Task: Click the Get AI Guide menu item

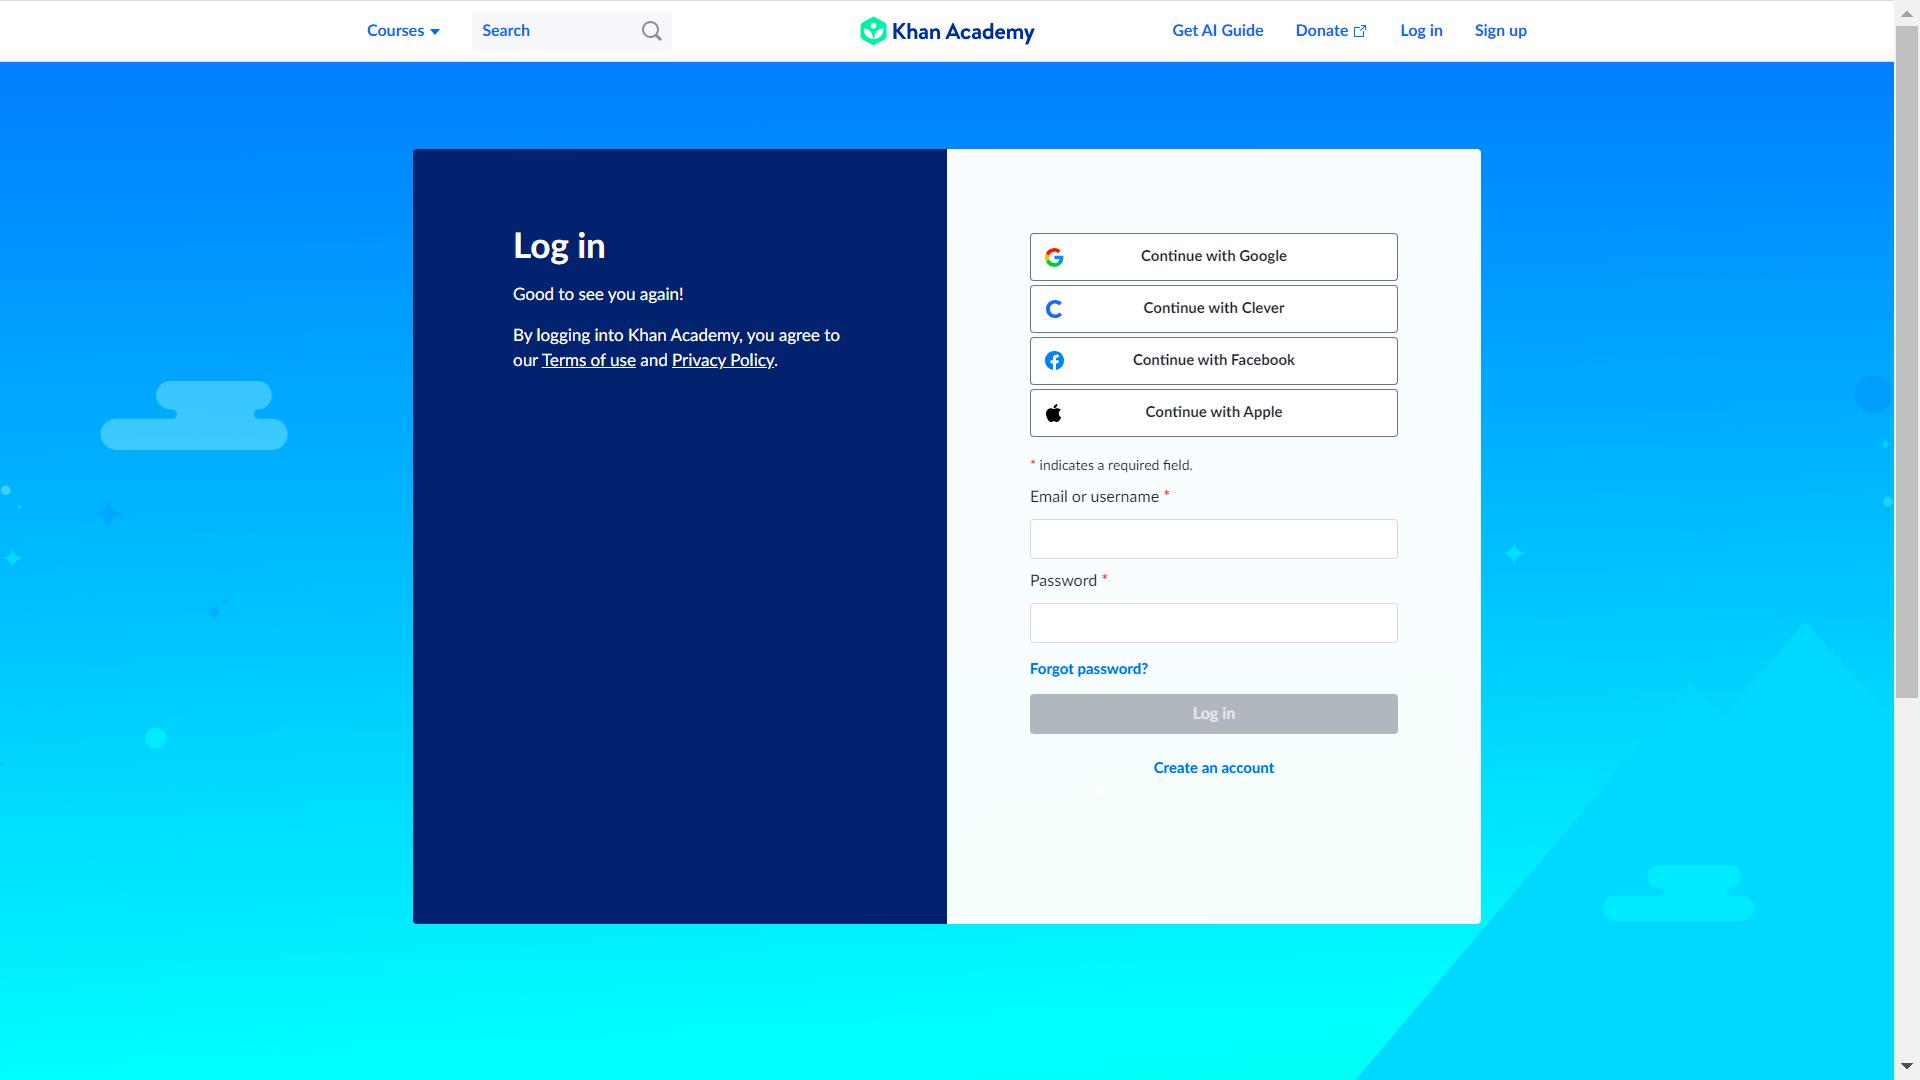Action: click(x=1217, y=30)
